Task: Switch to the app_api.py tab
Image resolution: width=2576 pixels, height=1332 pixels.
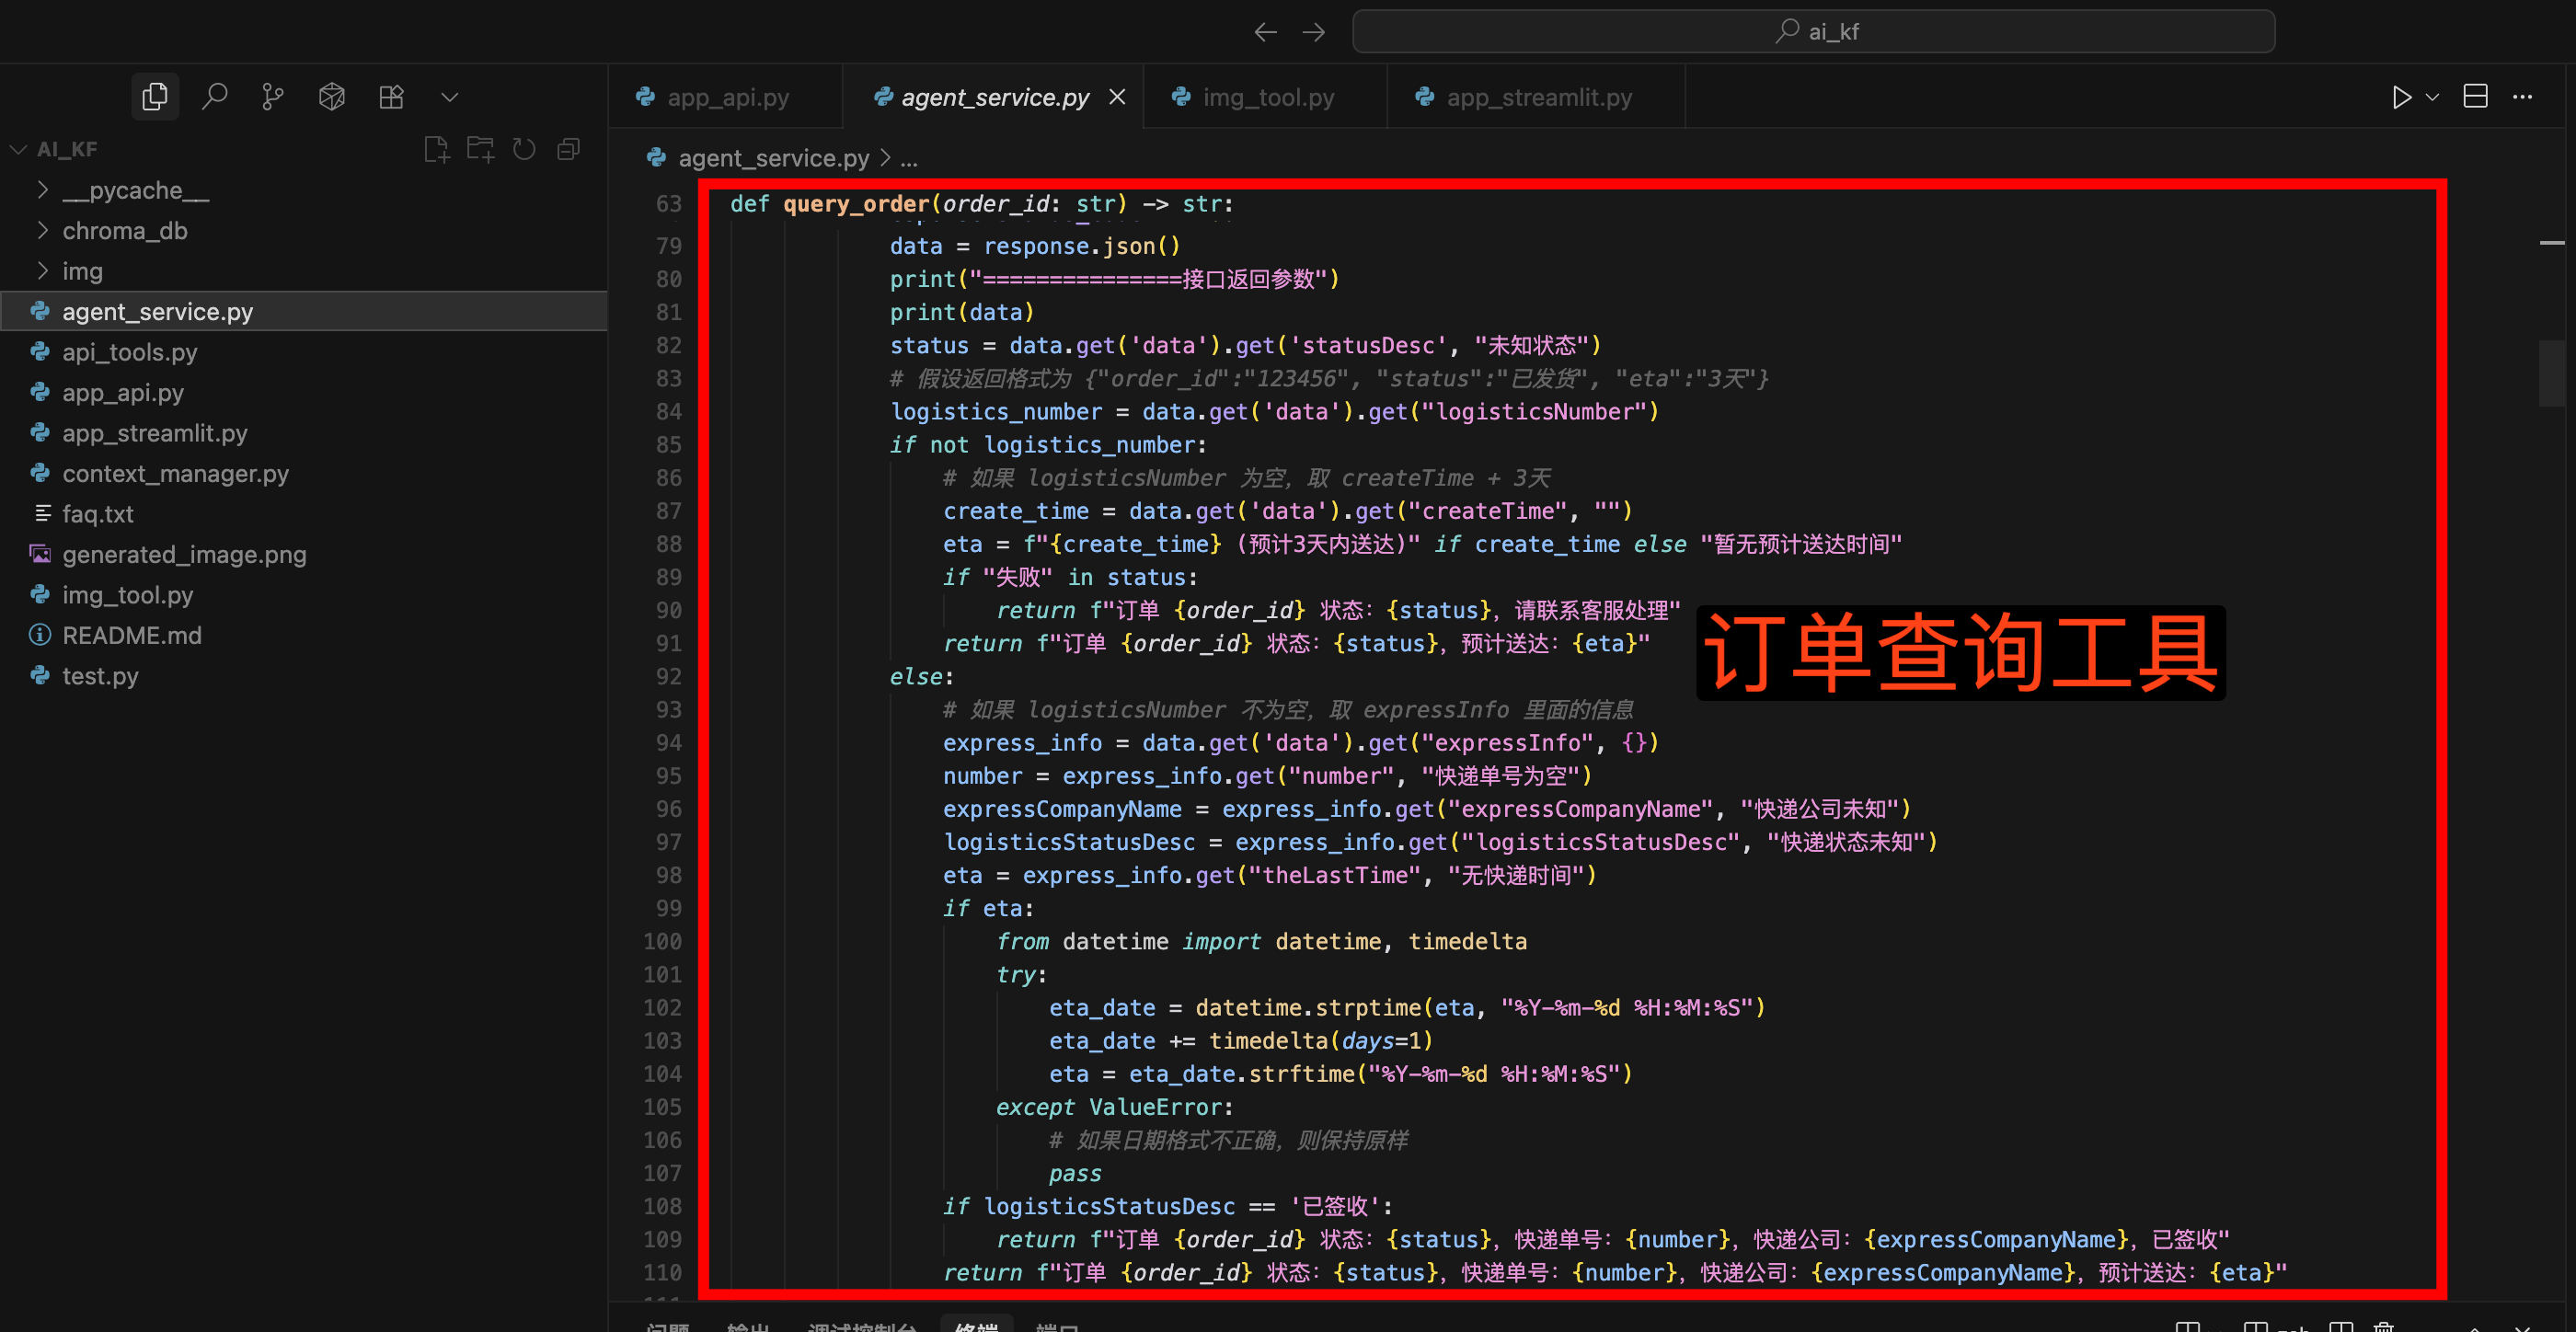Action: pos(727,96)
